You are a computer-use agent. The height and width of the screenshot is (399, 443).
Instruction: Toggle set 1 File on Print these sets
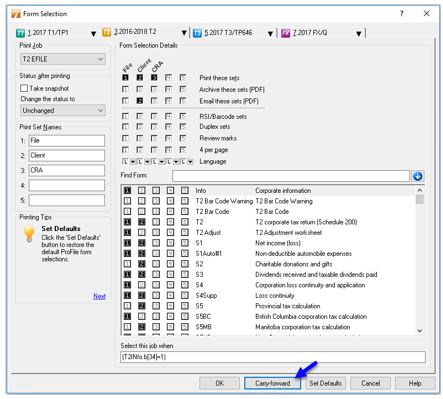pyautogui.click(x=125, y=78)
